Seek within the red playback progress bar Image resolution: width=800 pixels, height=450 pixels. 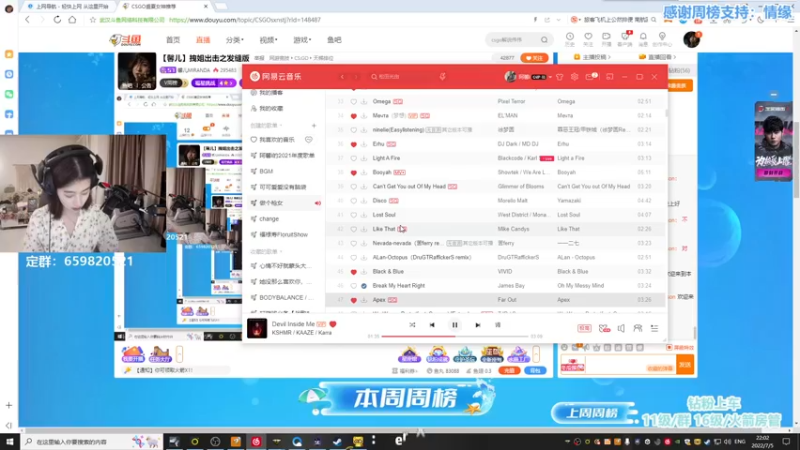pyautogui.click(x=454, y=336)
